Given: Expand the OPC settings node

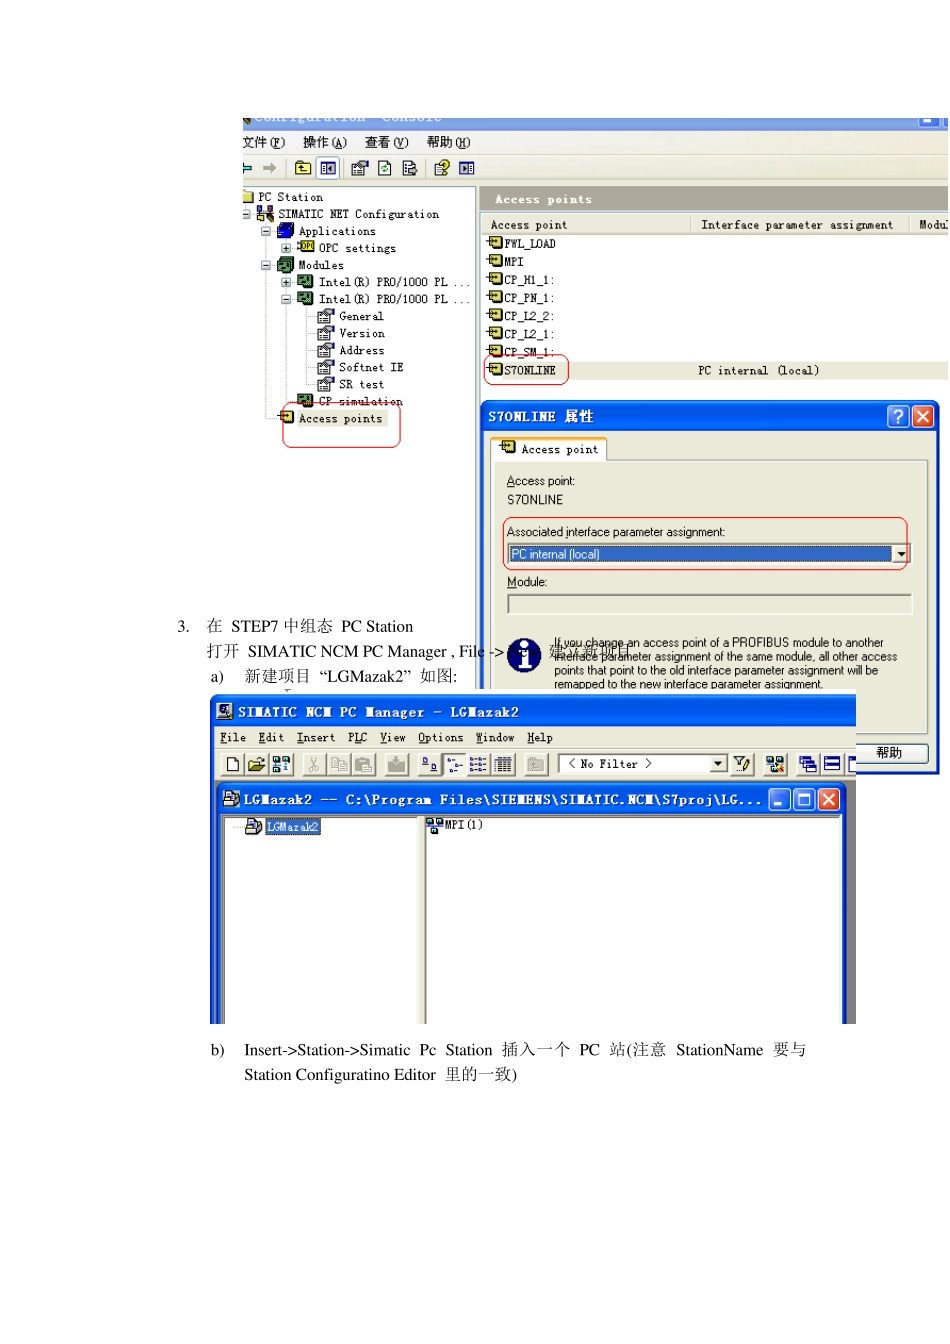Looking at the screenshot, I should click(286, 248).
